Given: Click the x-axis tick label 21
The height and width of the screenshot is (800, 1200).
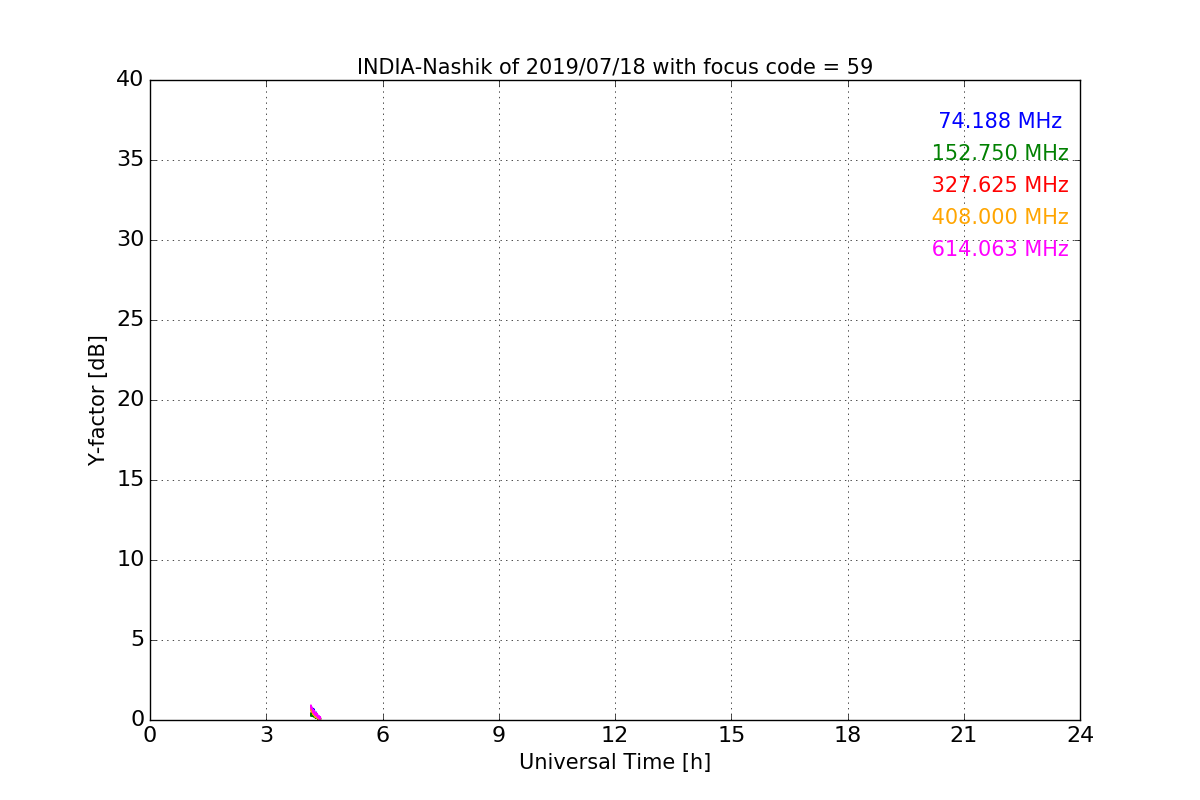Looking at the screenshot, I should point(964,735).
